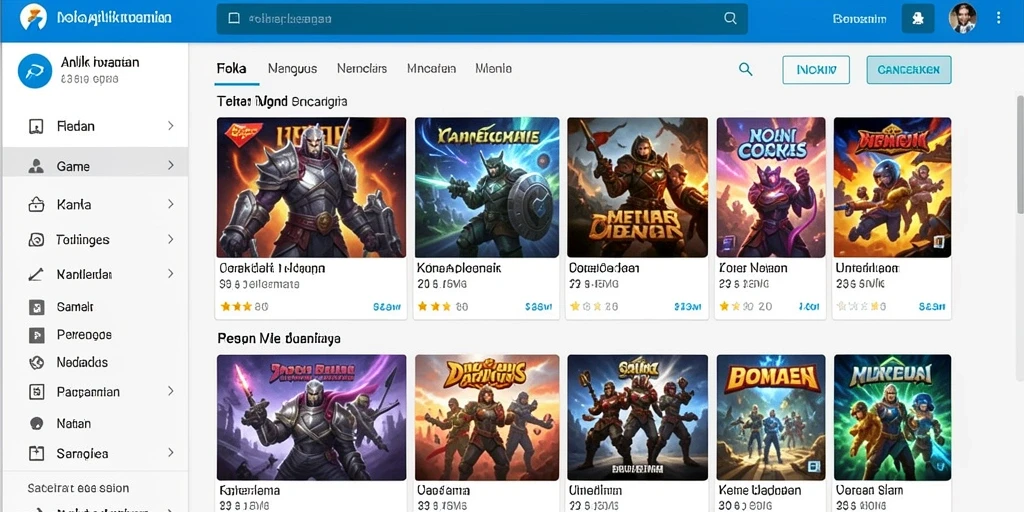Screen dimensions: 1024x512
Task: Click the Nedadas sidebar globe icon
Action: (x=37, y=362)
